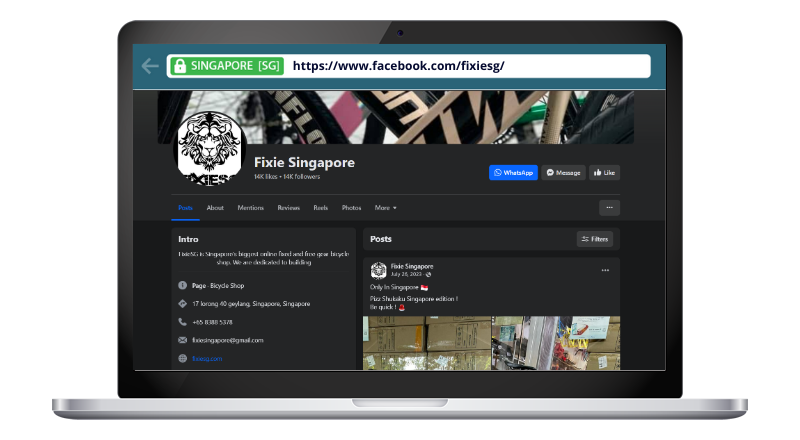800x440 pixels.
Task: Open the Photos tab
Action: click(x=351, y=208)
